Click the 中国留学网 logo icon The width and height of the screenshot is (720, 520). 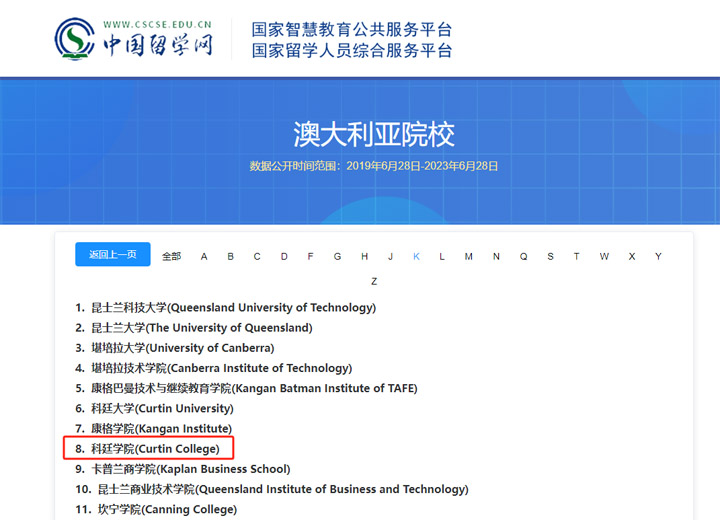click(x=74, y=39)
